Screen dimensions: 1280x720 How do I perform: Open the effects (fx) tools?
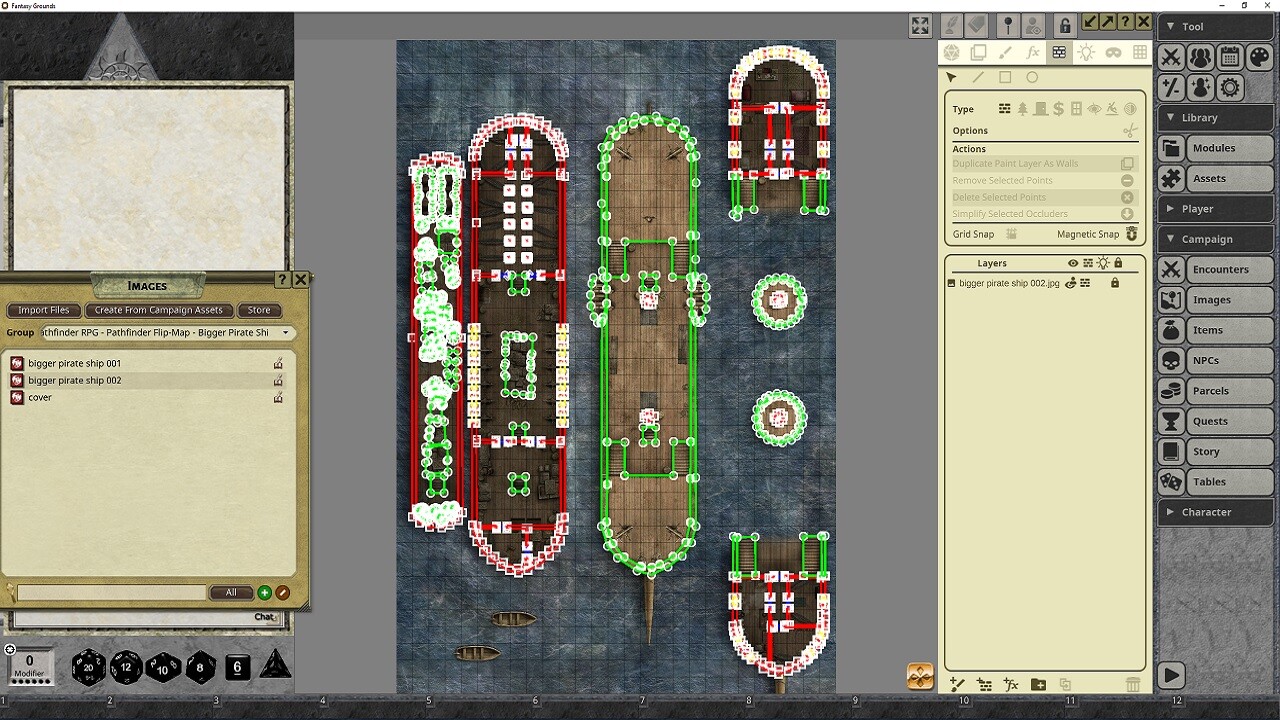coord(1033,52)
